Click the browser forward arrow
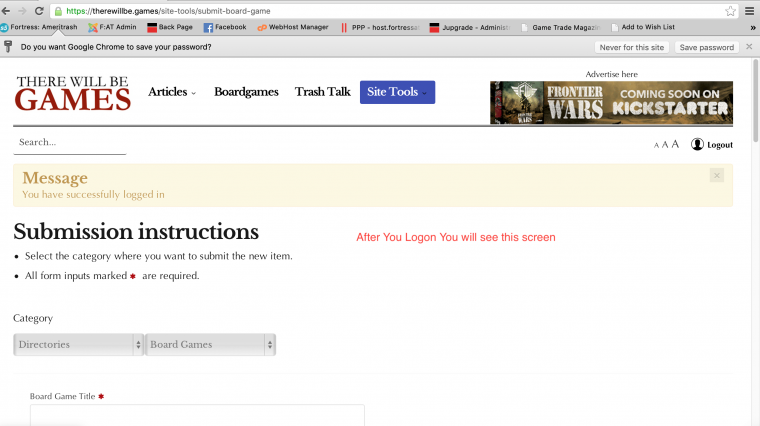This screenshot has height=426, width=760. click(22, 11)
